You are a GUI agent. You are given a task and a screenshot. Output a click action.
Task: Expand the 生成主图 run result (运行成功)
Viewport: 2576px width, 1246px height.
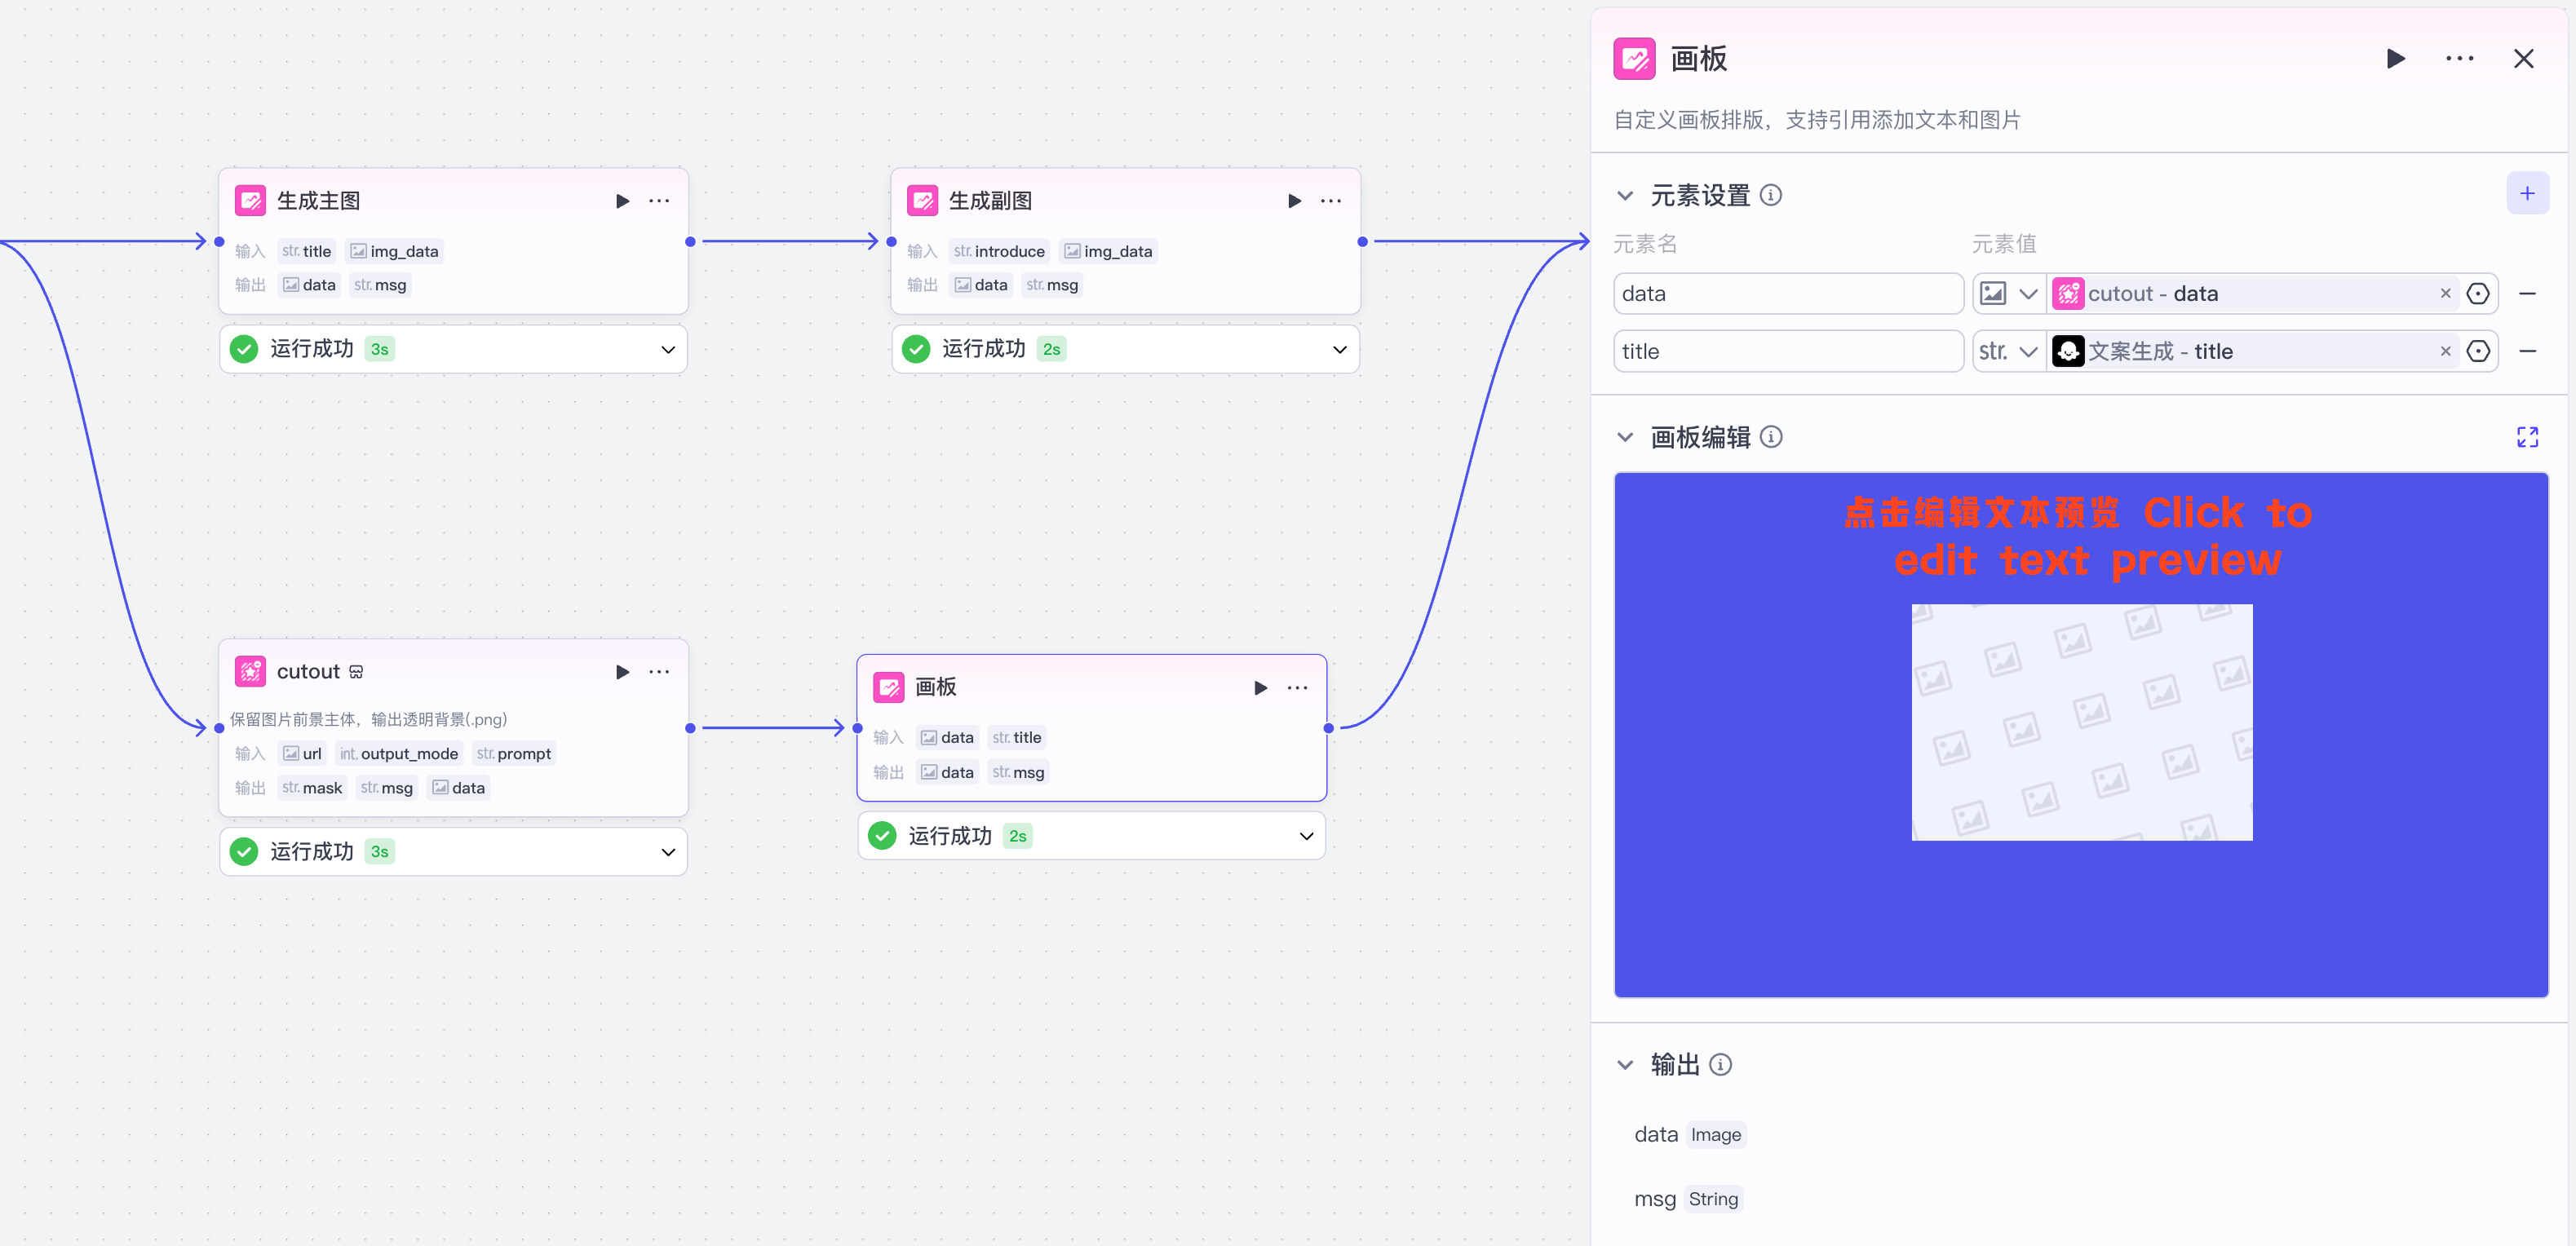click(x=668, y=350)
